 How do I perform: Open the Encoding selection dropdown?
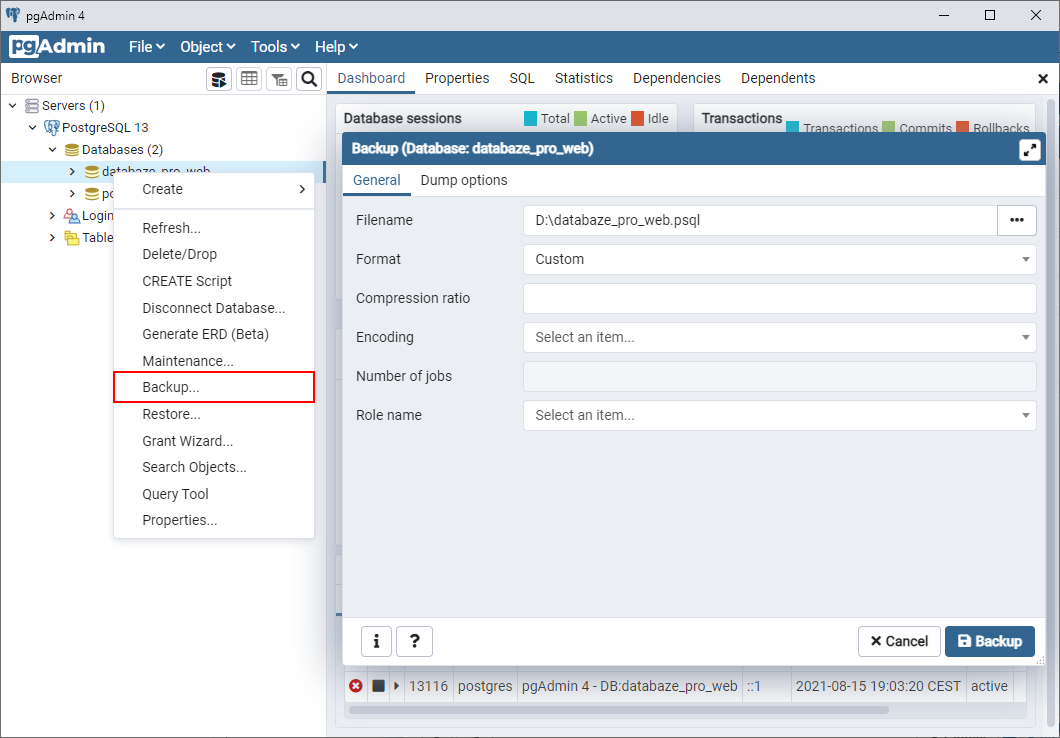click(1024, 337)
